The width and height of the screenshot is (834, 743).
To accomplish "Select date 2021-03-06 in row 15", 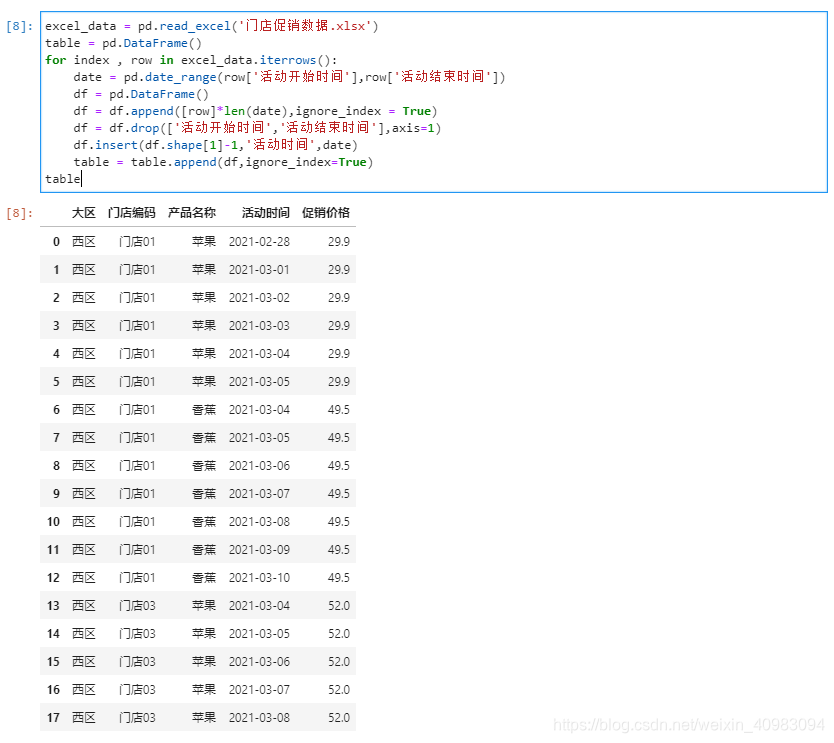I will tap(259, 662).
